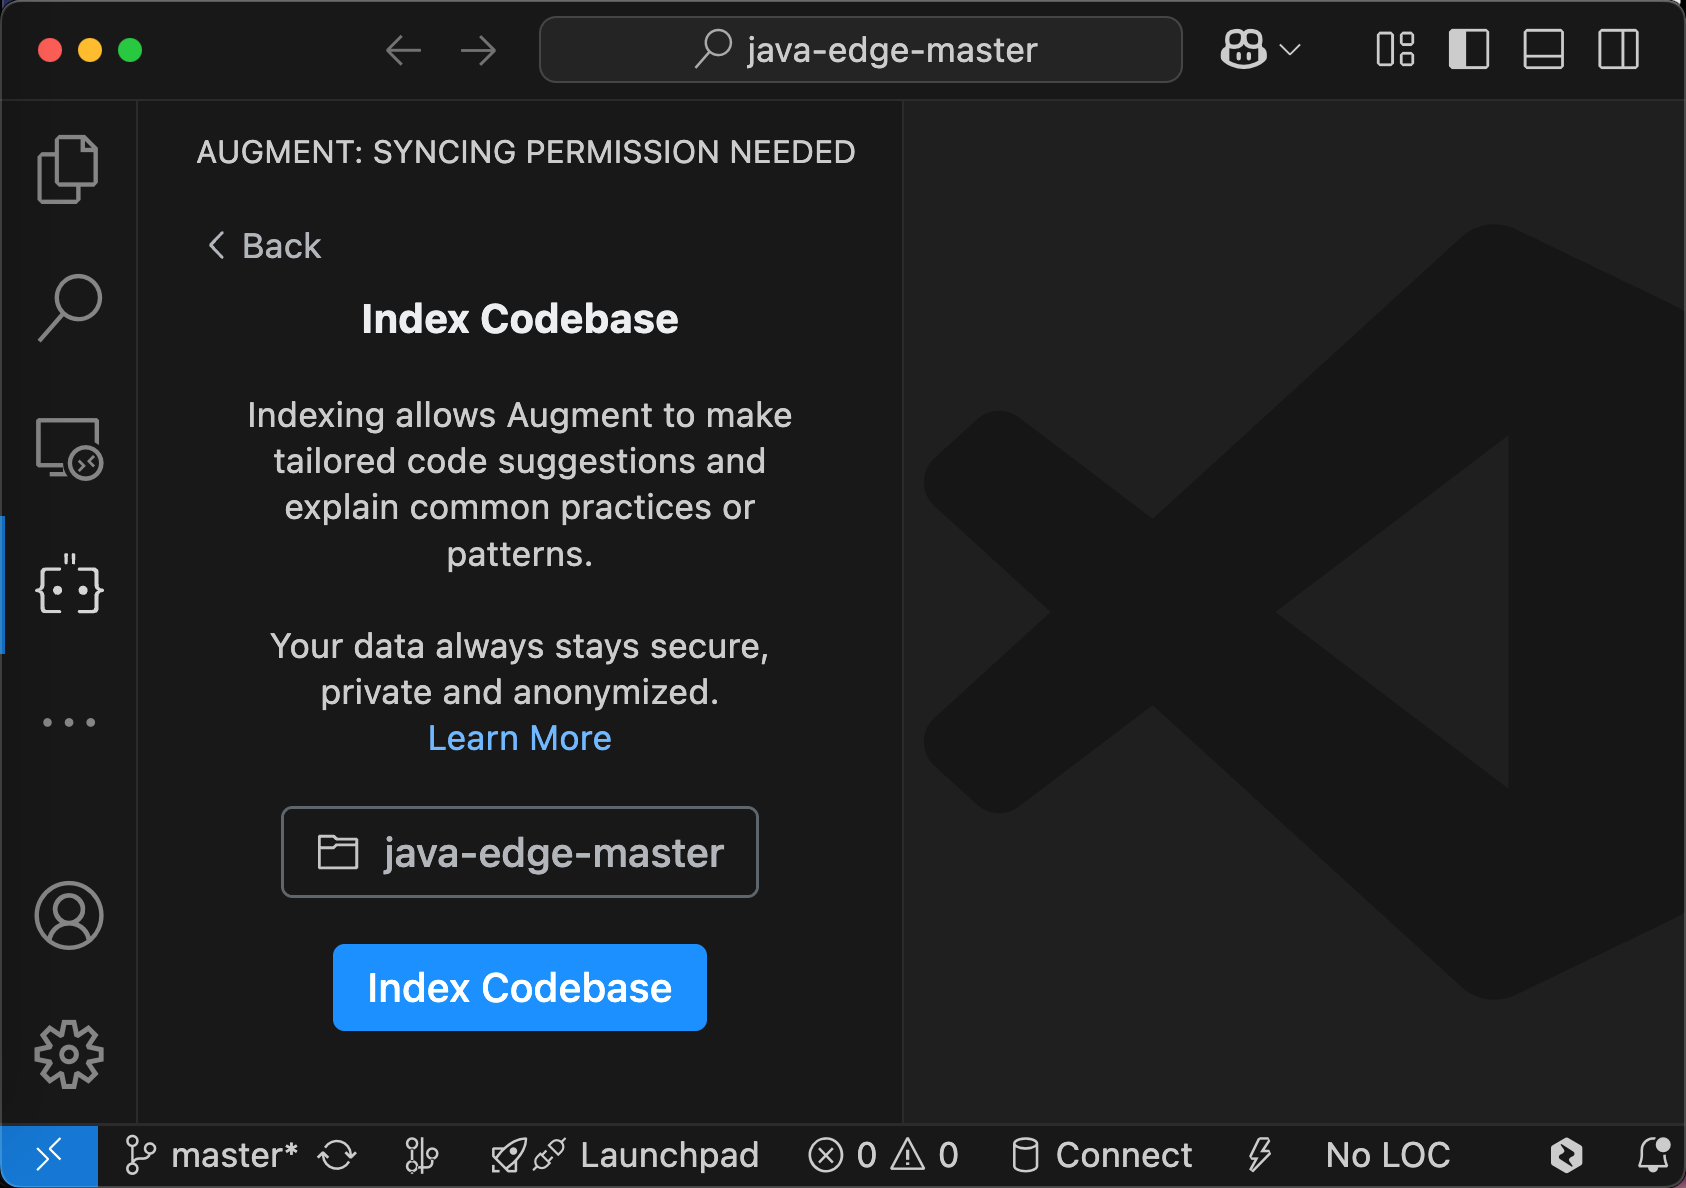Go back using the Back link
The width and height of the screenshot is (1686, 1188).
(x=264, y=246)
